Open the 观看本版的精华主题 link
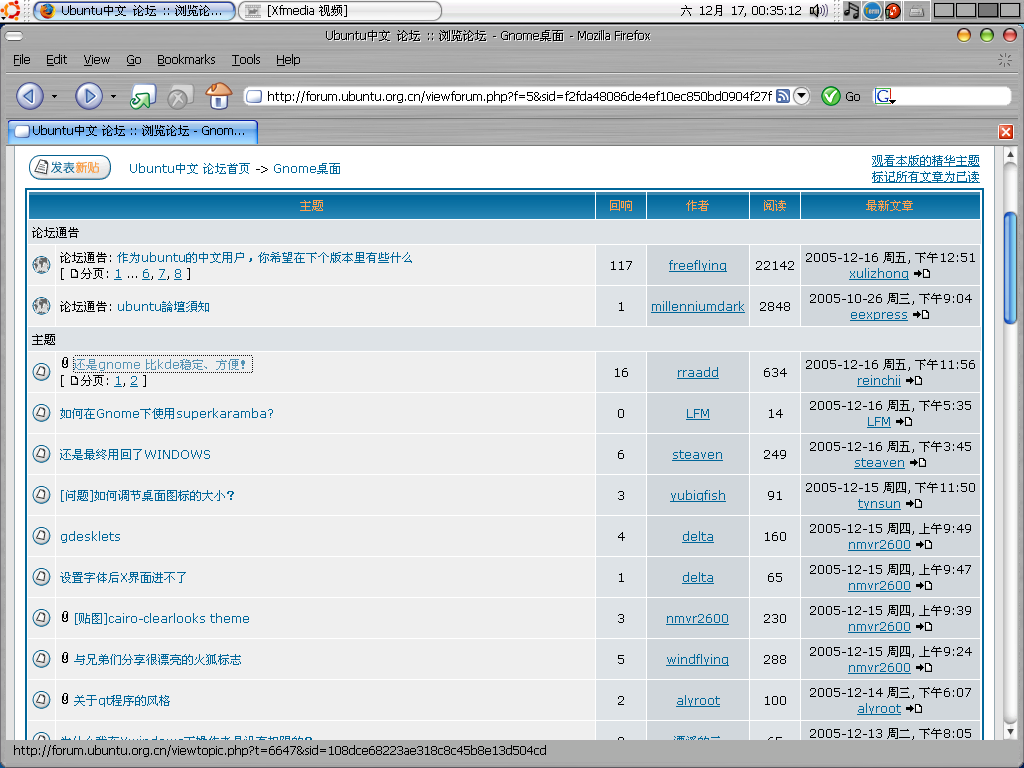 925,161
